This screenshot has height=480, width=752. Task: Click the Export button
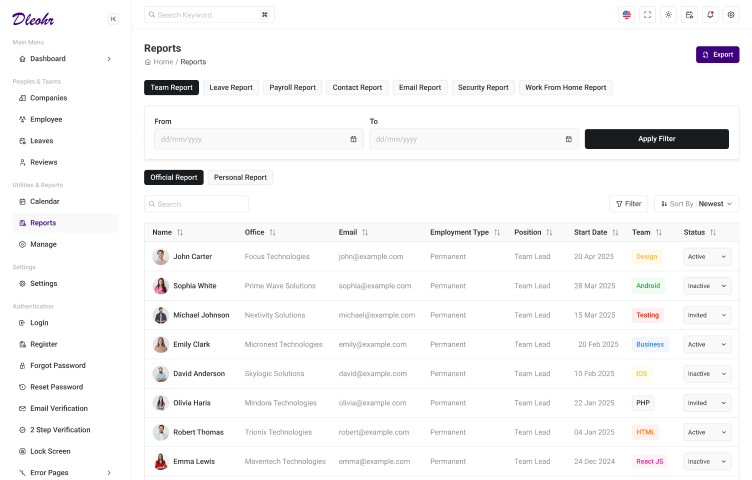[x=717, y=55]
